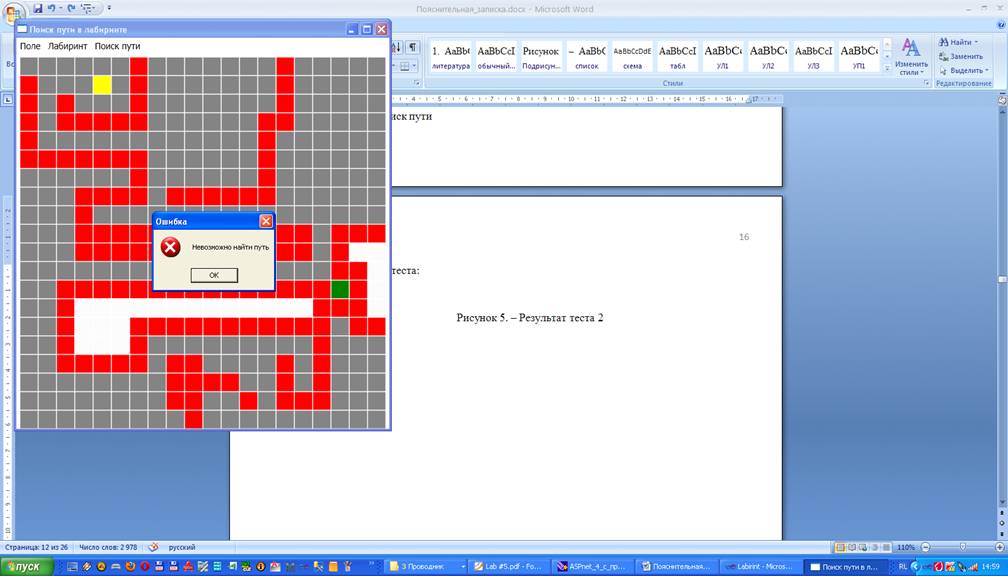Click the yellow start cell in the maze
Image resolution: width=1008 pixels, height=576 pixels.
[102, 85]
